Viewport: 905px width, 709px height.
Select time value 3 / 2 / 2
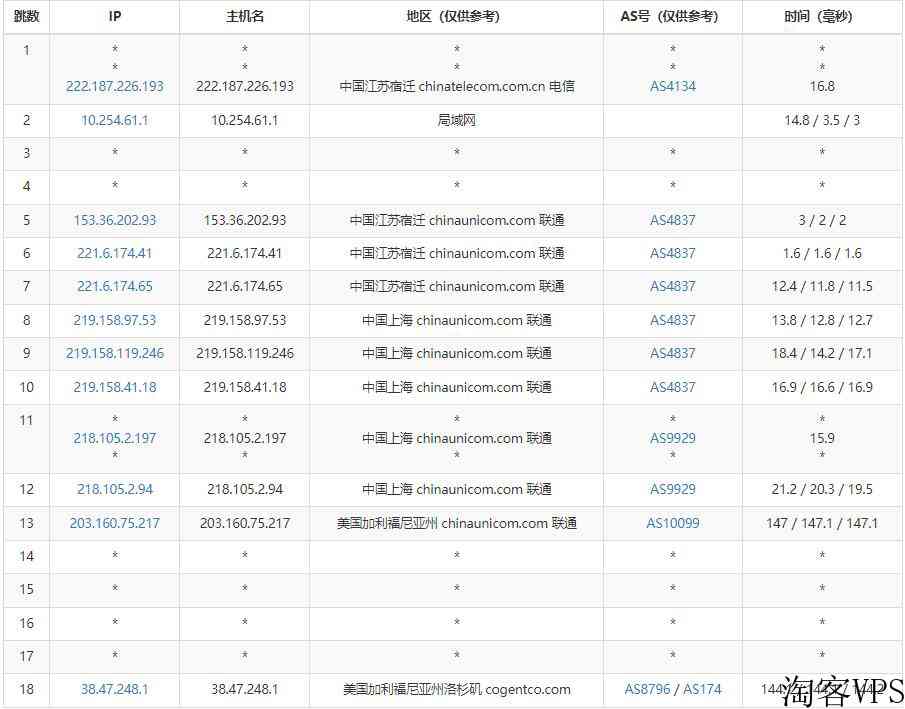[x=822, y=221]
